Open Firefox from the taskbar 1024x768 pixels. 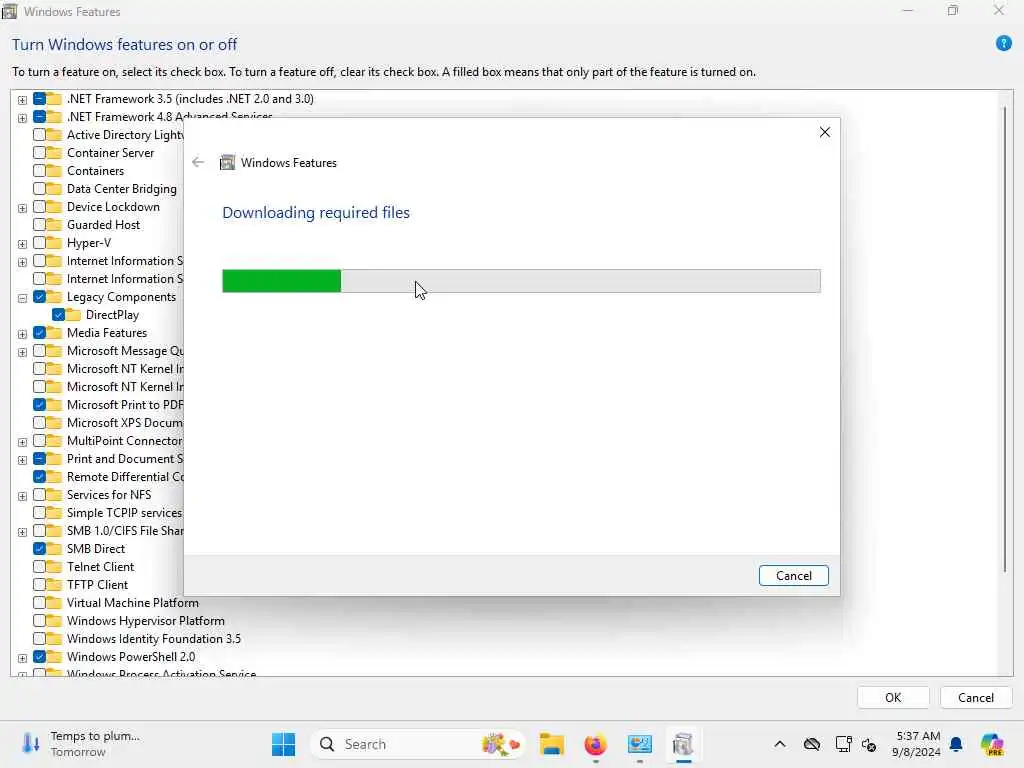[x=596, y=744]
